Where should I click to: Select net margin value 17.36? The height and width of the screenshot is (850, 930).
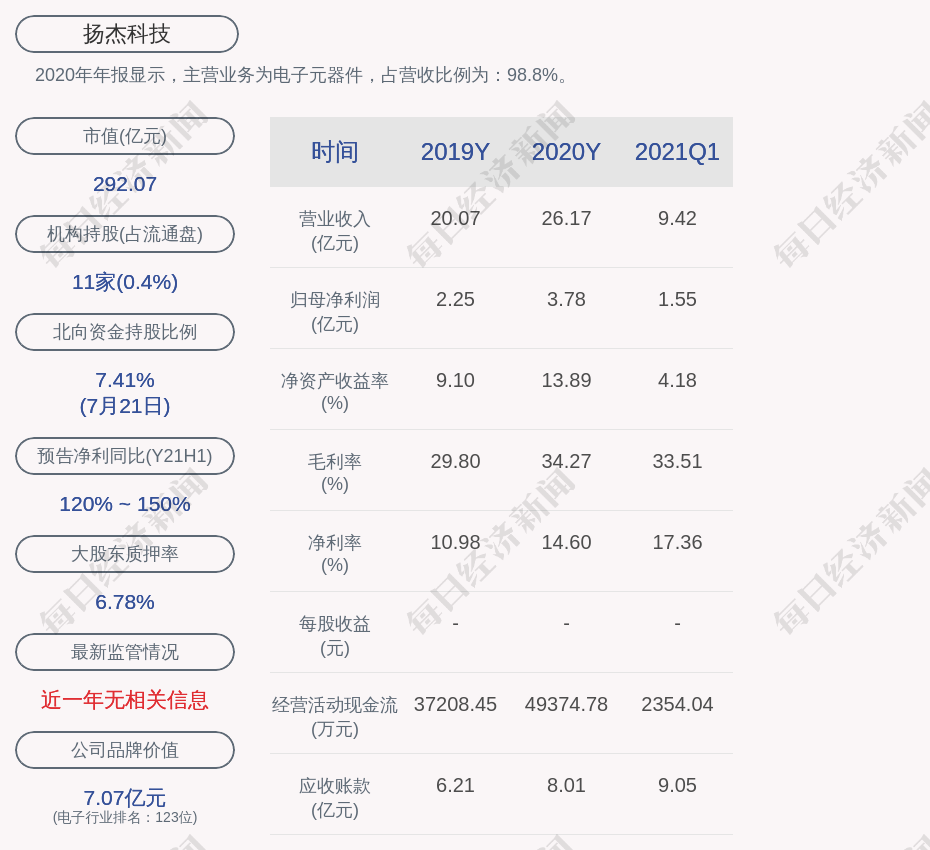click(x=677, y=542)
